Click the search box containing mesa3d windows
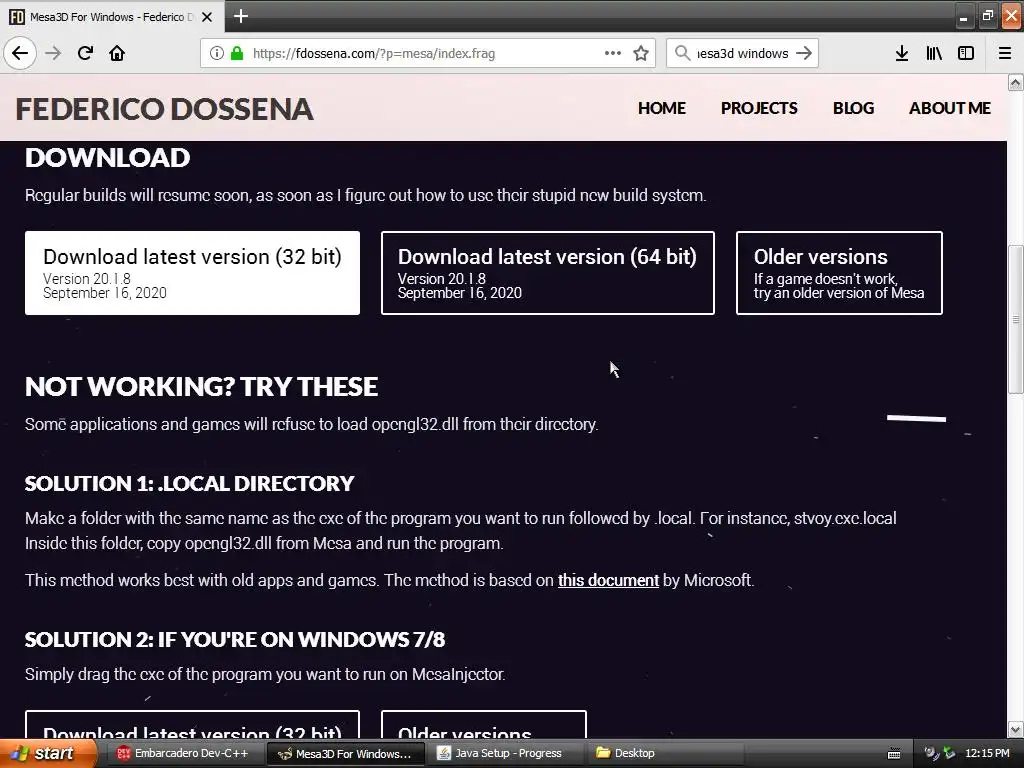The height and width of the screenshot is (768, 1024). coord(743,54)
